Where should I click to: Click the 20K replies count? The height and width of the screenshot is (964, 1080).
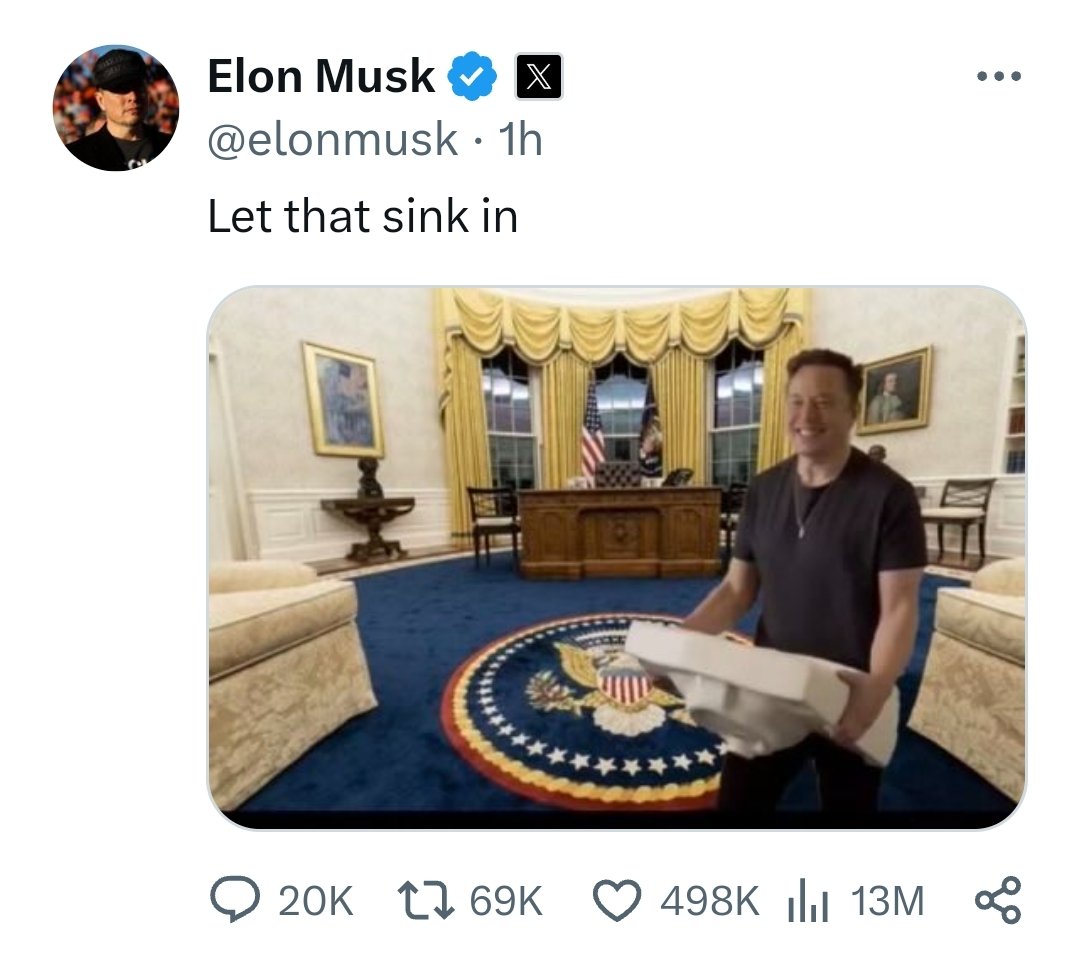tap(316, 901)
